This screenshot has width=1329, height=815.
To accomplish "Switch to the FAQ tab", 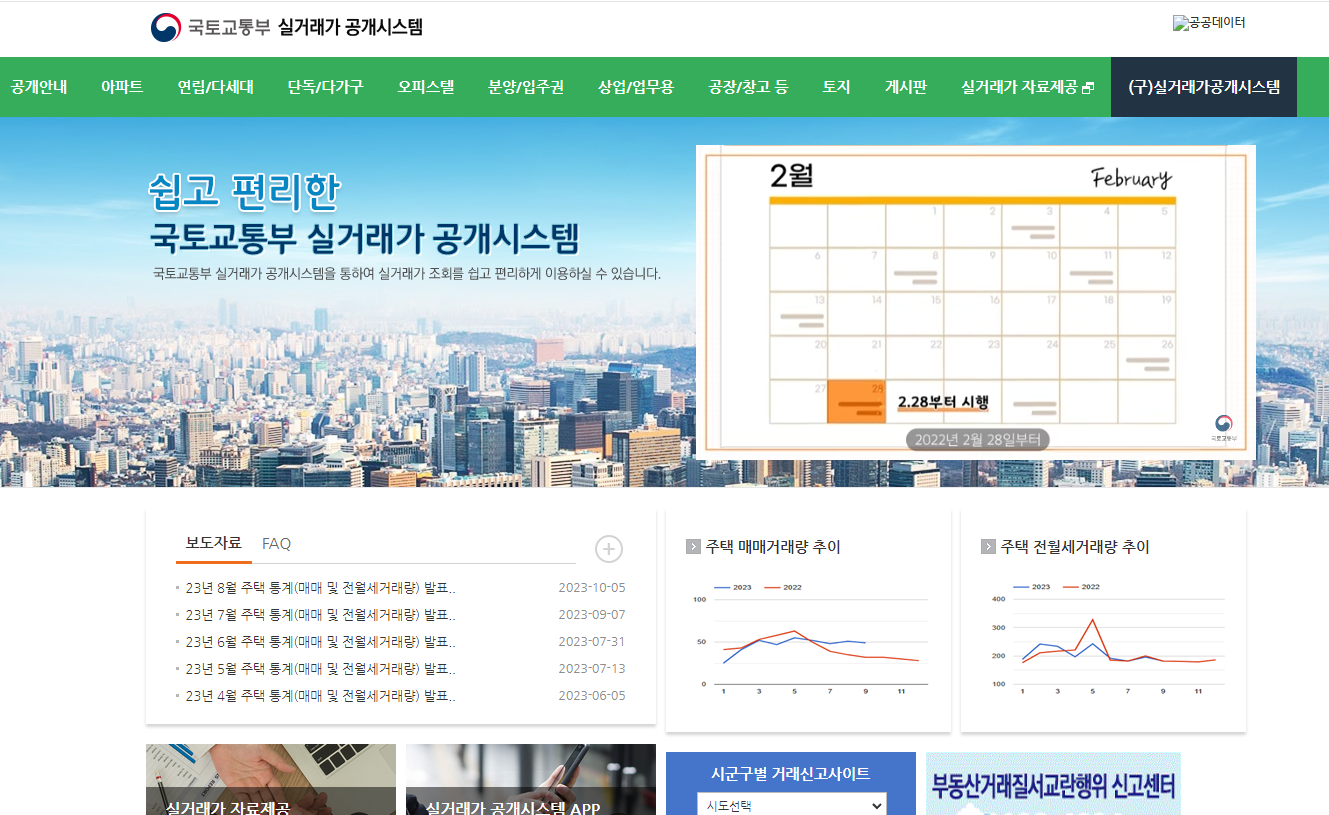I will (277, 544).
